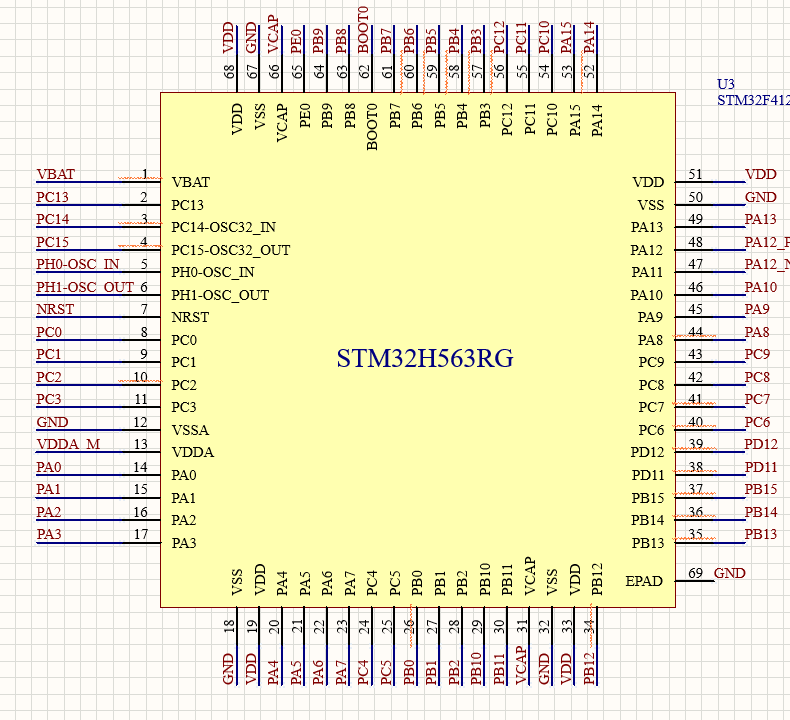The image size is (790, 720).
Task: Select the VDD net label above pin 68
Action: point(228,38)
